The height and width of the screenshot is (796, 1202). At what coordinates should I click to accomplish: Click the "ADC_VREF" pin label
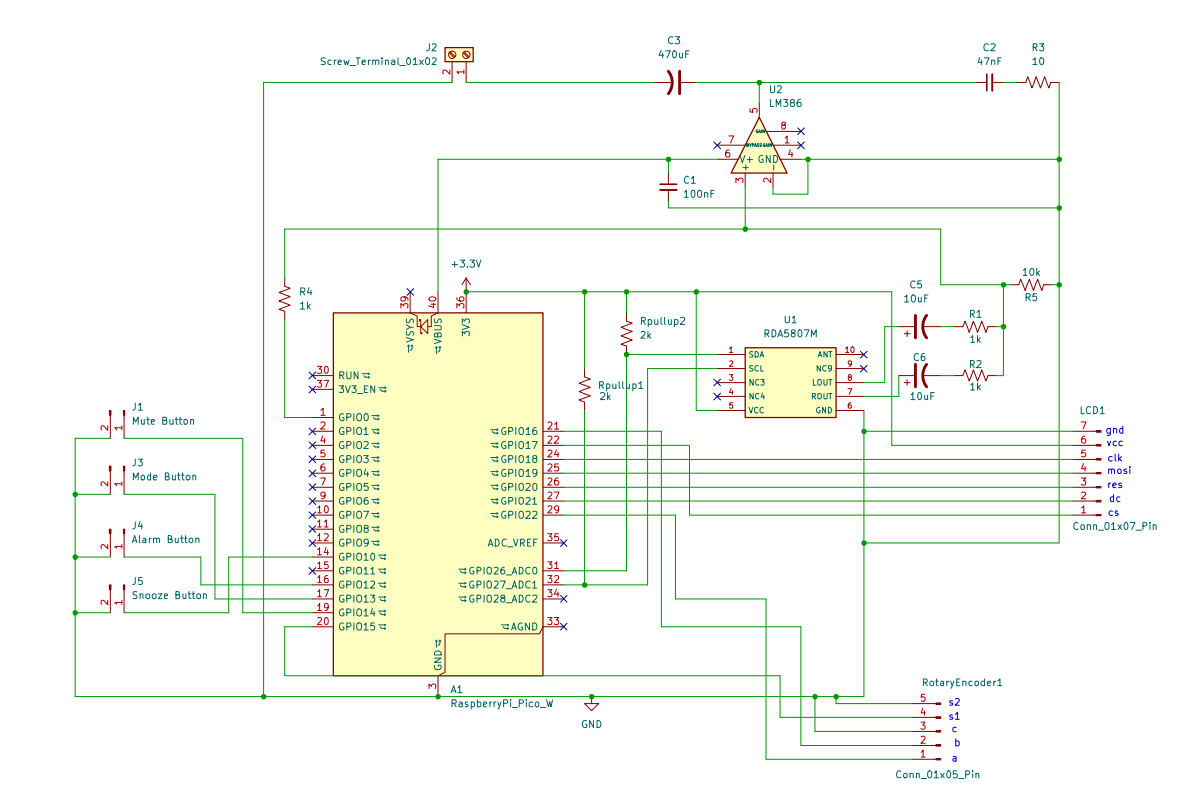513,543
